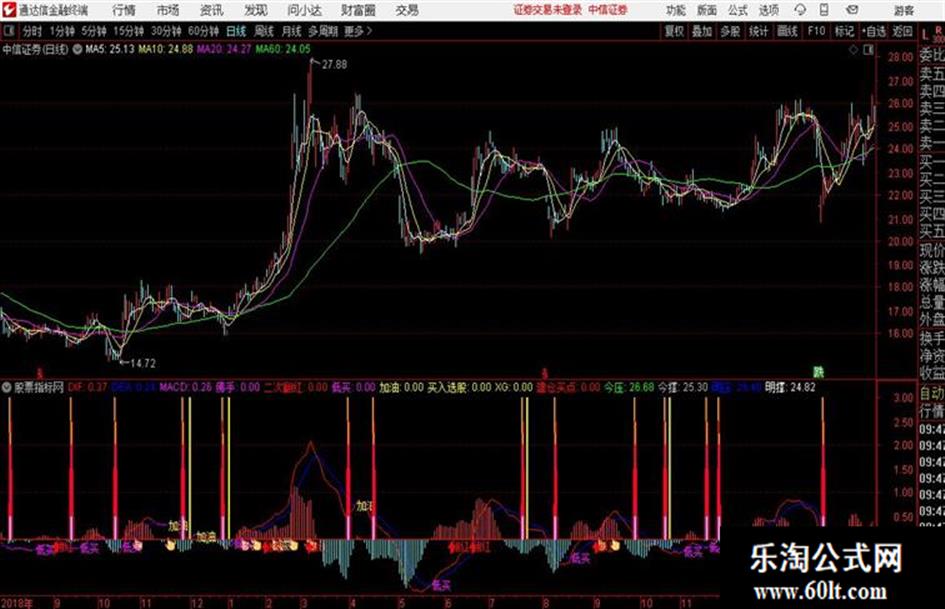Click the 中信证券(日线) chart title
Image resolution: width=945 pixels, height=609 pixels.
[35, 49]
